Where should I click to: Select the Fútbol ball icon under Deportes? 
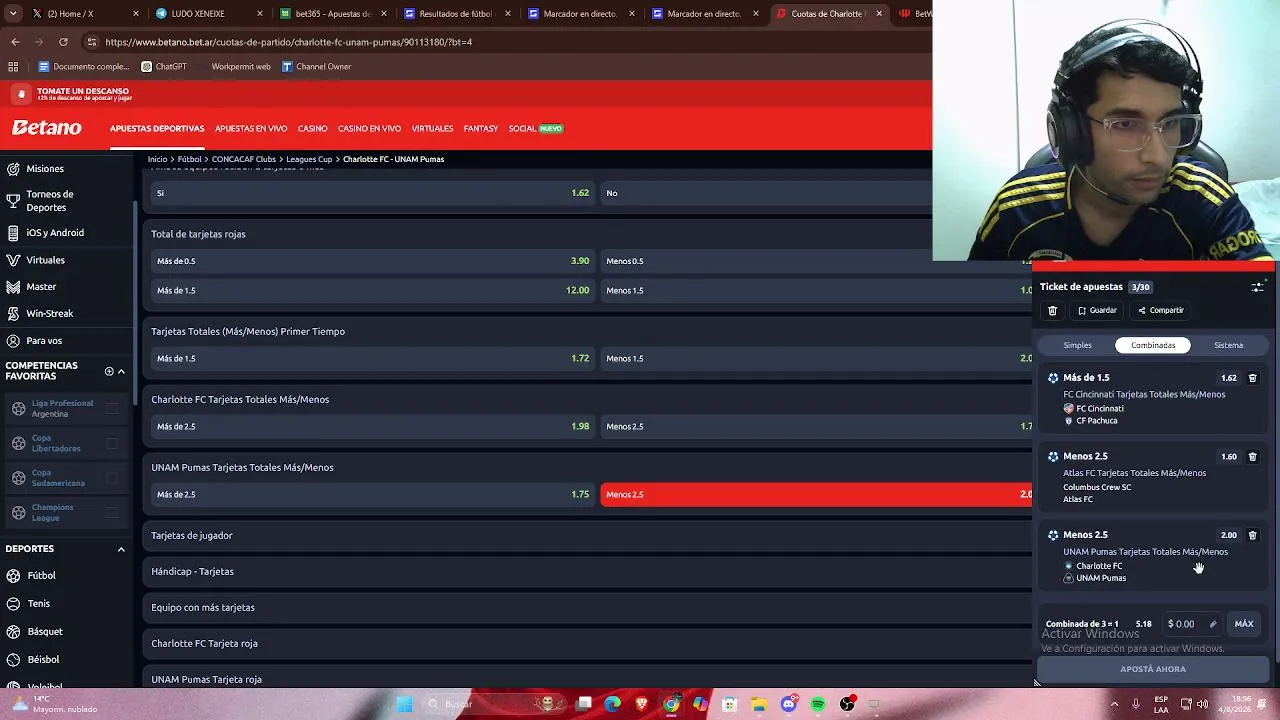click(x=14, y=576)
